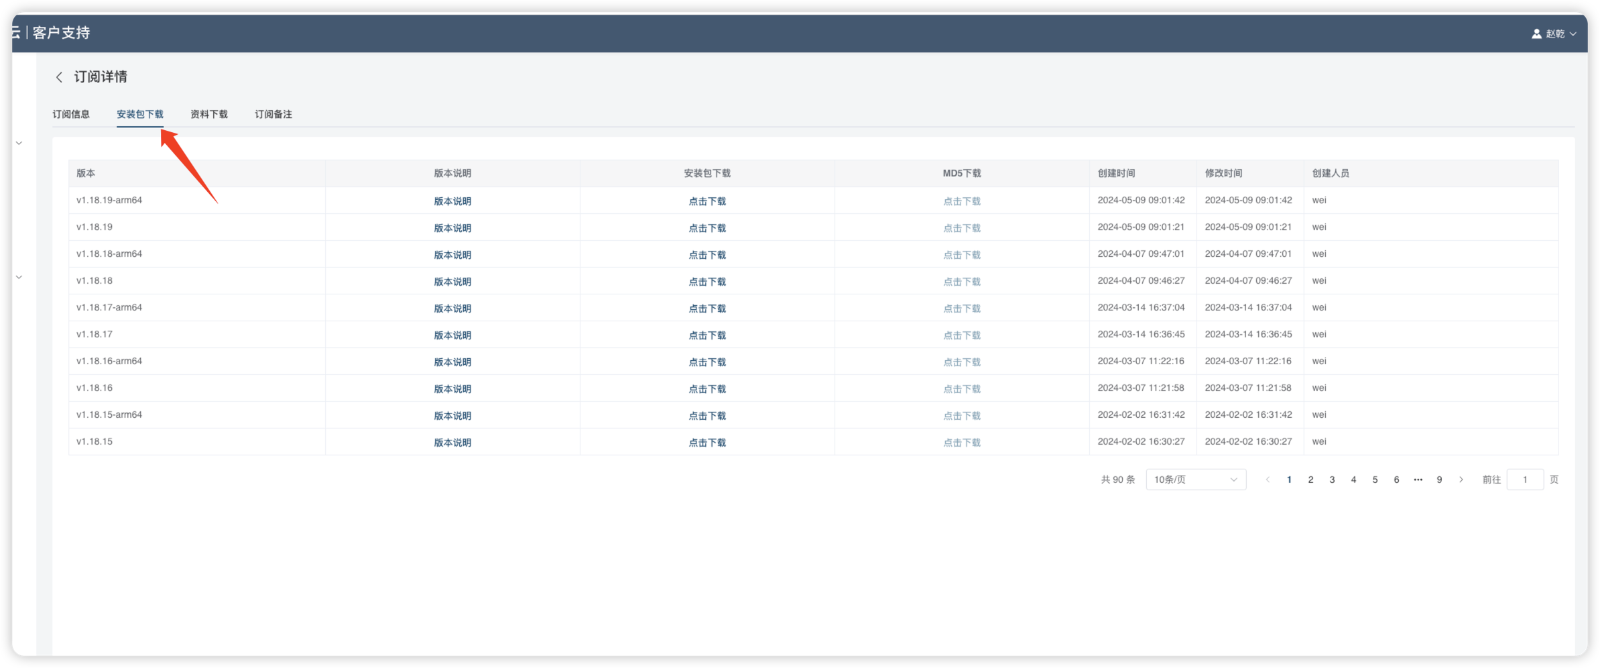1600x668 pixels.
Task: Open 版本说明 for v1.18.17
Action: pos(452,336)
